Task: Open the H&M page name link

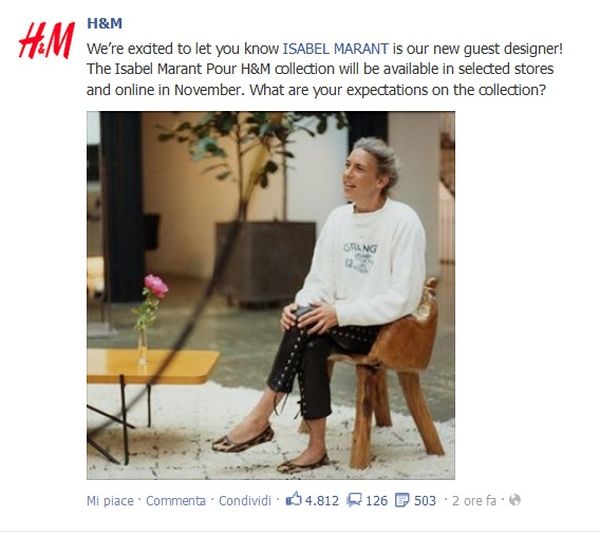Action: pyautogui.click(x=104, y=24)
